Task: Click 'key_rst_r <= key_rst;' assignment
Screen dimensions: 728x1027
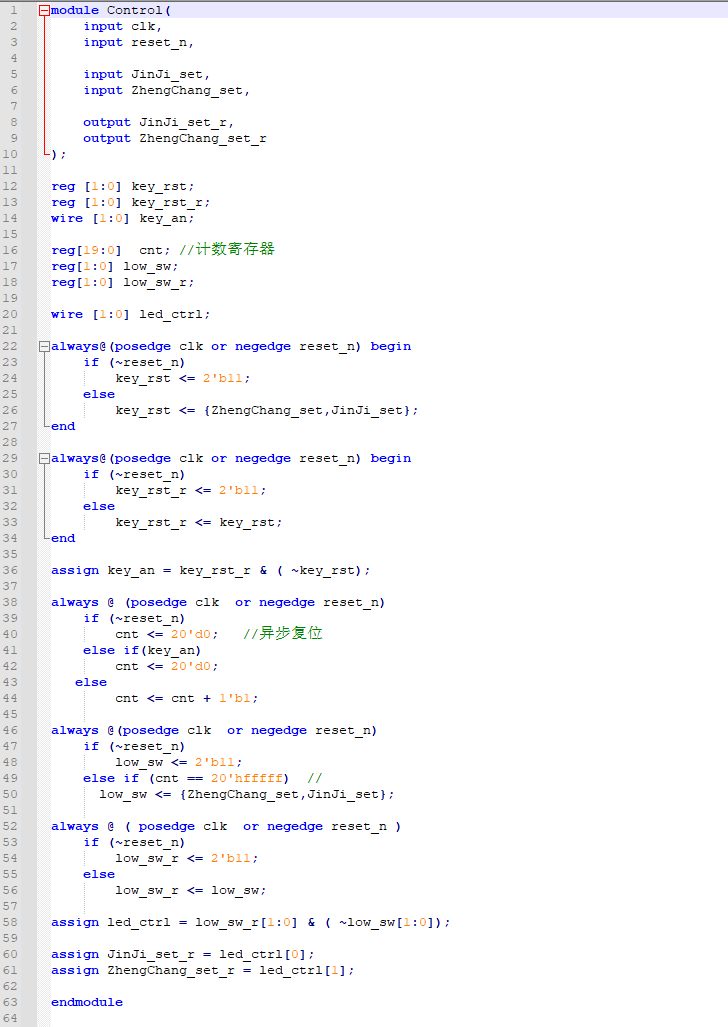Action: (x=199, y=523)
